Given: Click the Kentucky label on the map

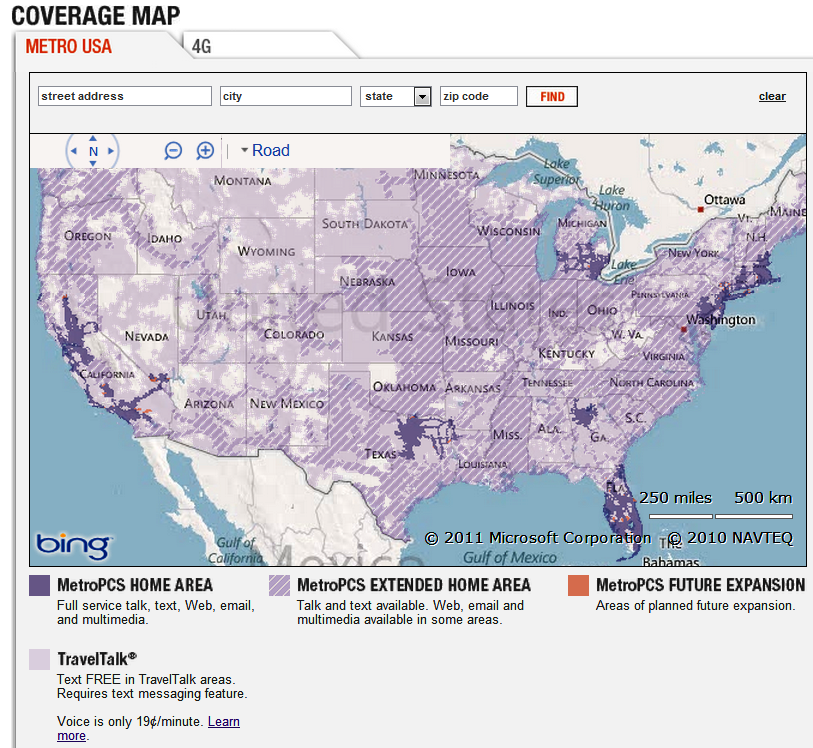Looking at the screenshot, I should click(566, 354).
